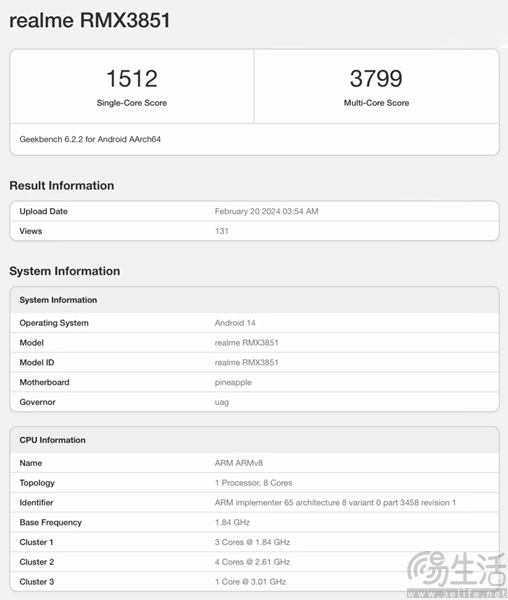The height and width of the screenshot is (600, 508).
Task: Click the Base Frequency label
Action: coord(50,523)
